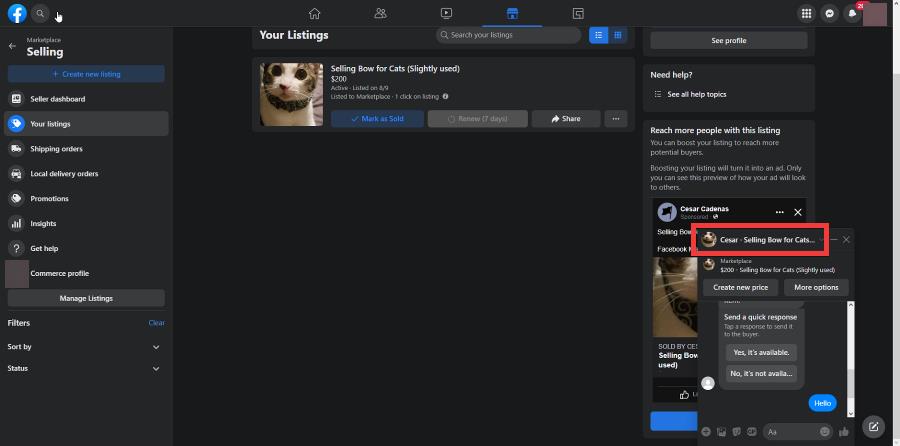This screenshot has height=446, width=900.
Task: Expand the Sort by filter
Action: click(156, 347)
